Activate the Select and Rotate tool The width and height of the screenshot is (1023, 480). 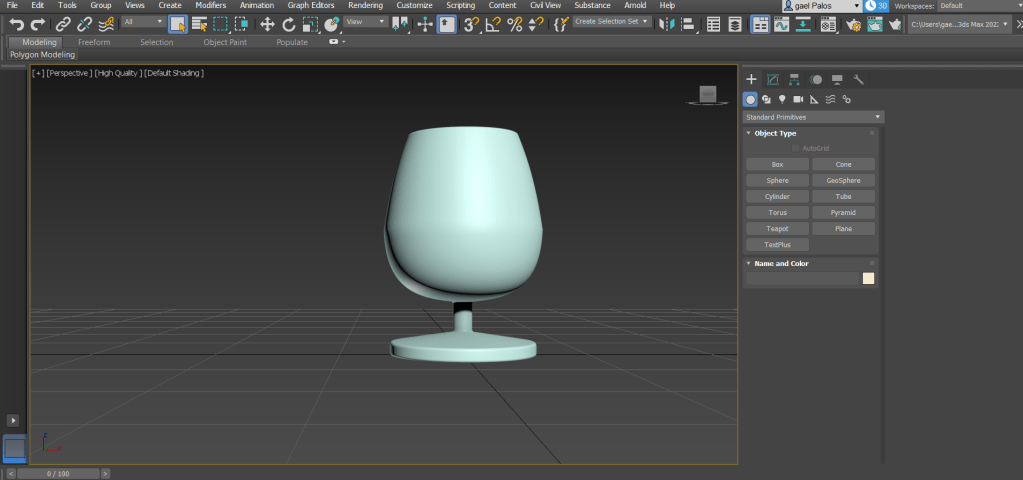click(288, 23)
